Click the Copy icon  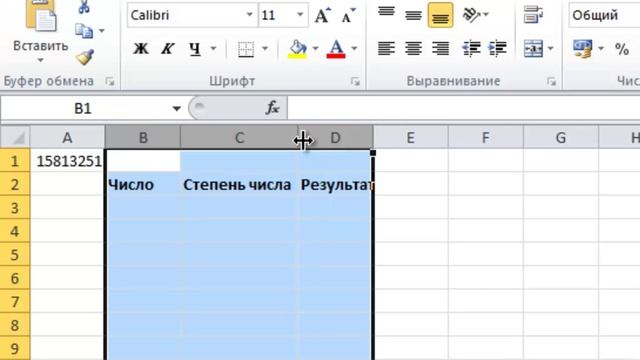(84, 31)
